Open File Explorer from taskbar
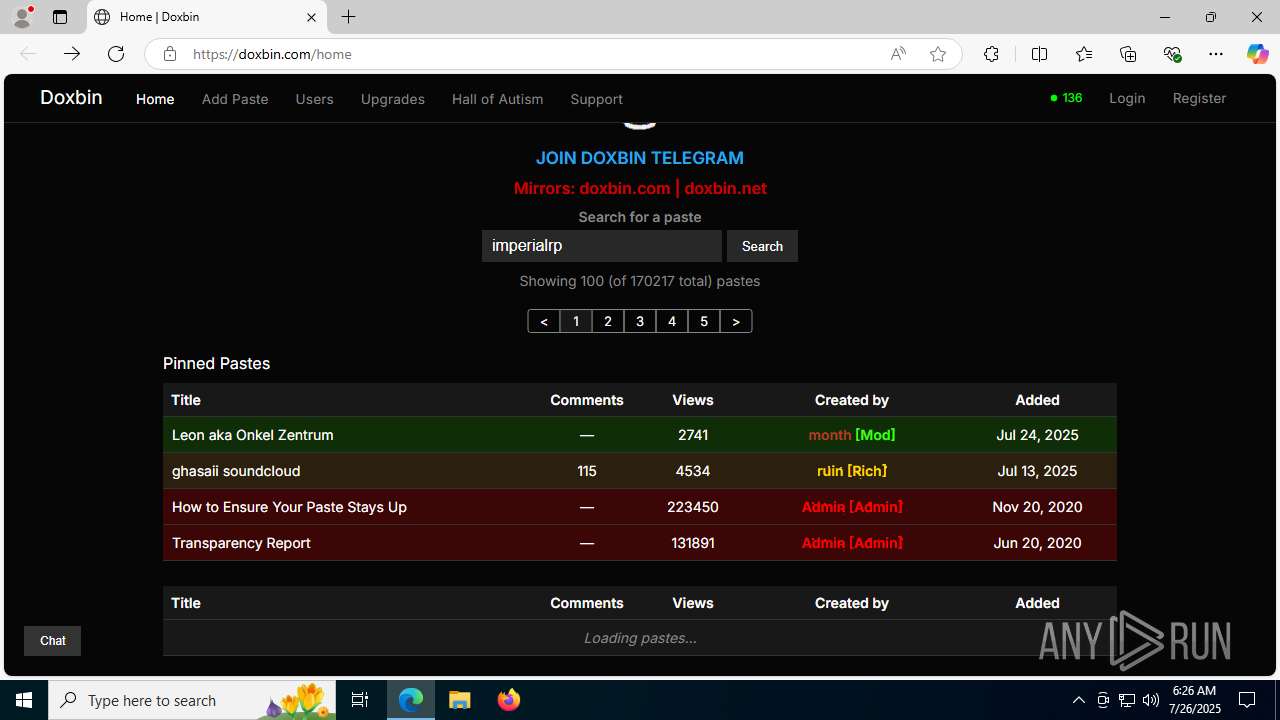The width and height of the screenshot is (1280, 720). click(x=460, y=700)
